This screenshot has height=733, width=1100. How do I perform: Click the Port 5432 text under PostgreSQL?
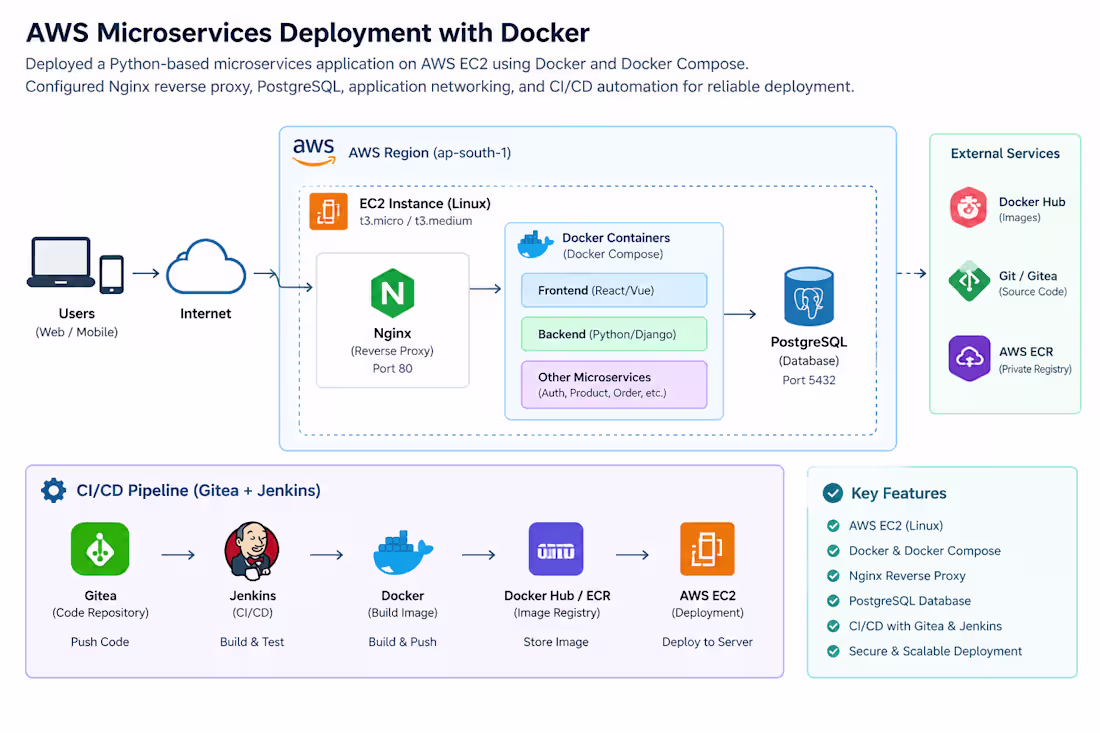(x=809, y=380)
